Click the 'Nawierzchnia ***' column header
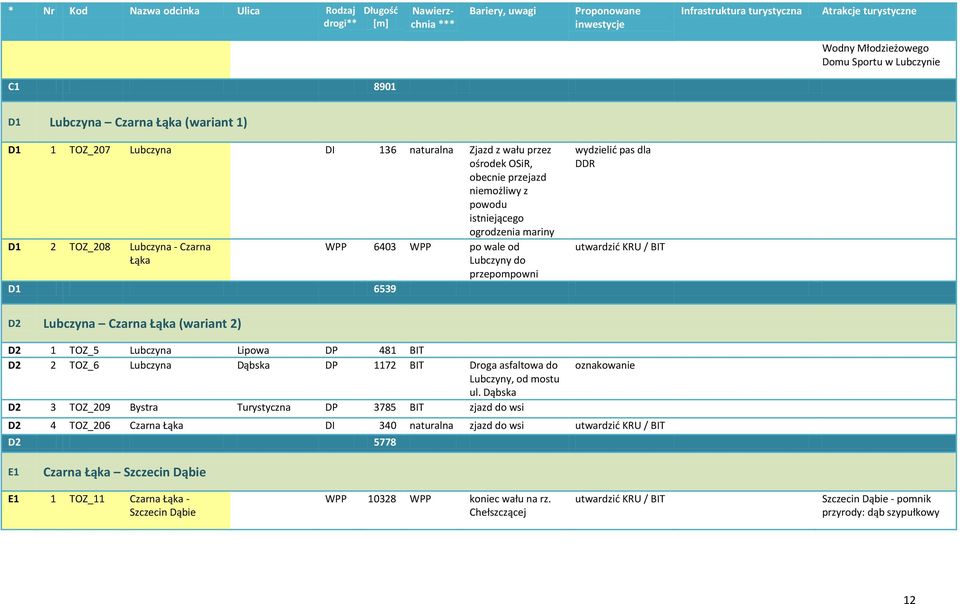The height and width of the screenshot is (604, 960). pos(432,18)
